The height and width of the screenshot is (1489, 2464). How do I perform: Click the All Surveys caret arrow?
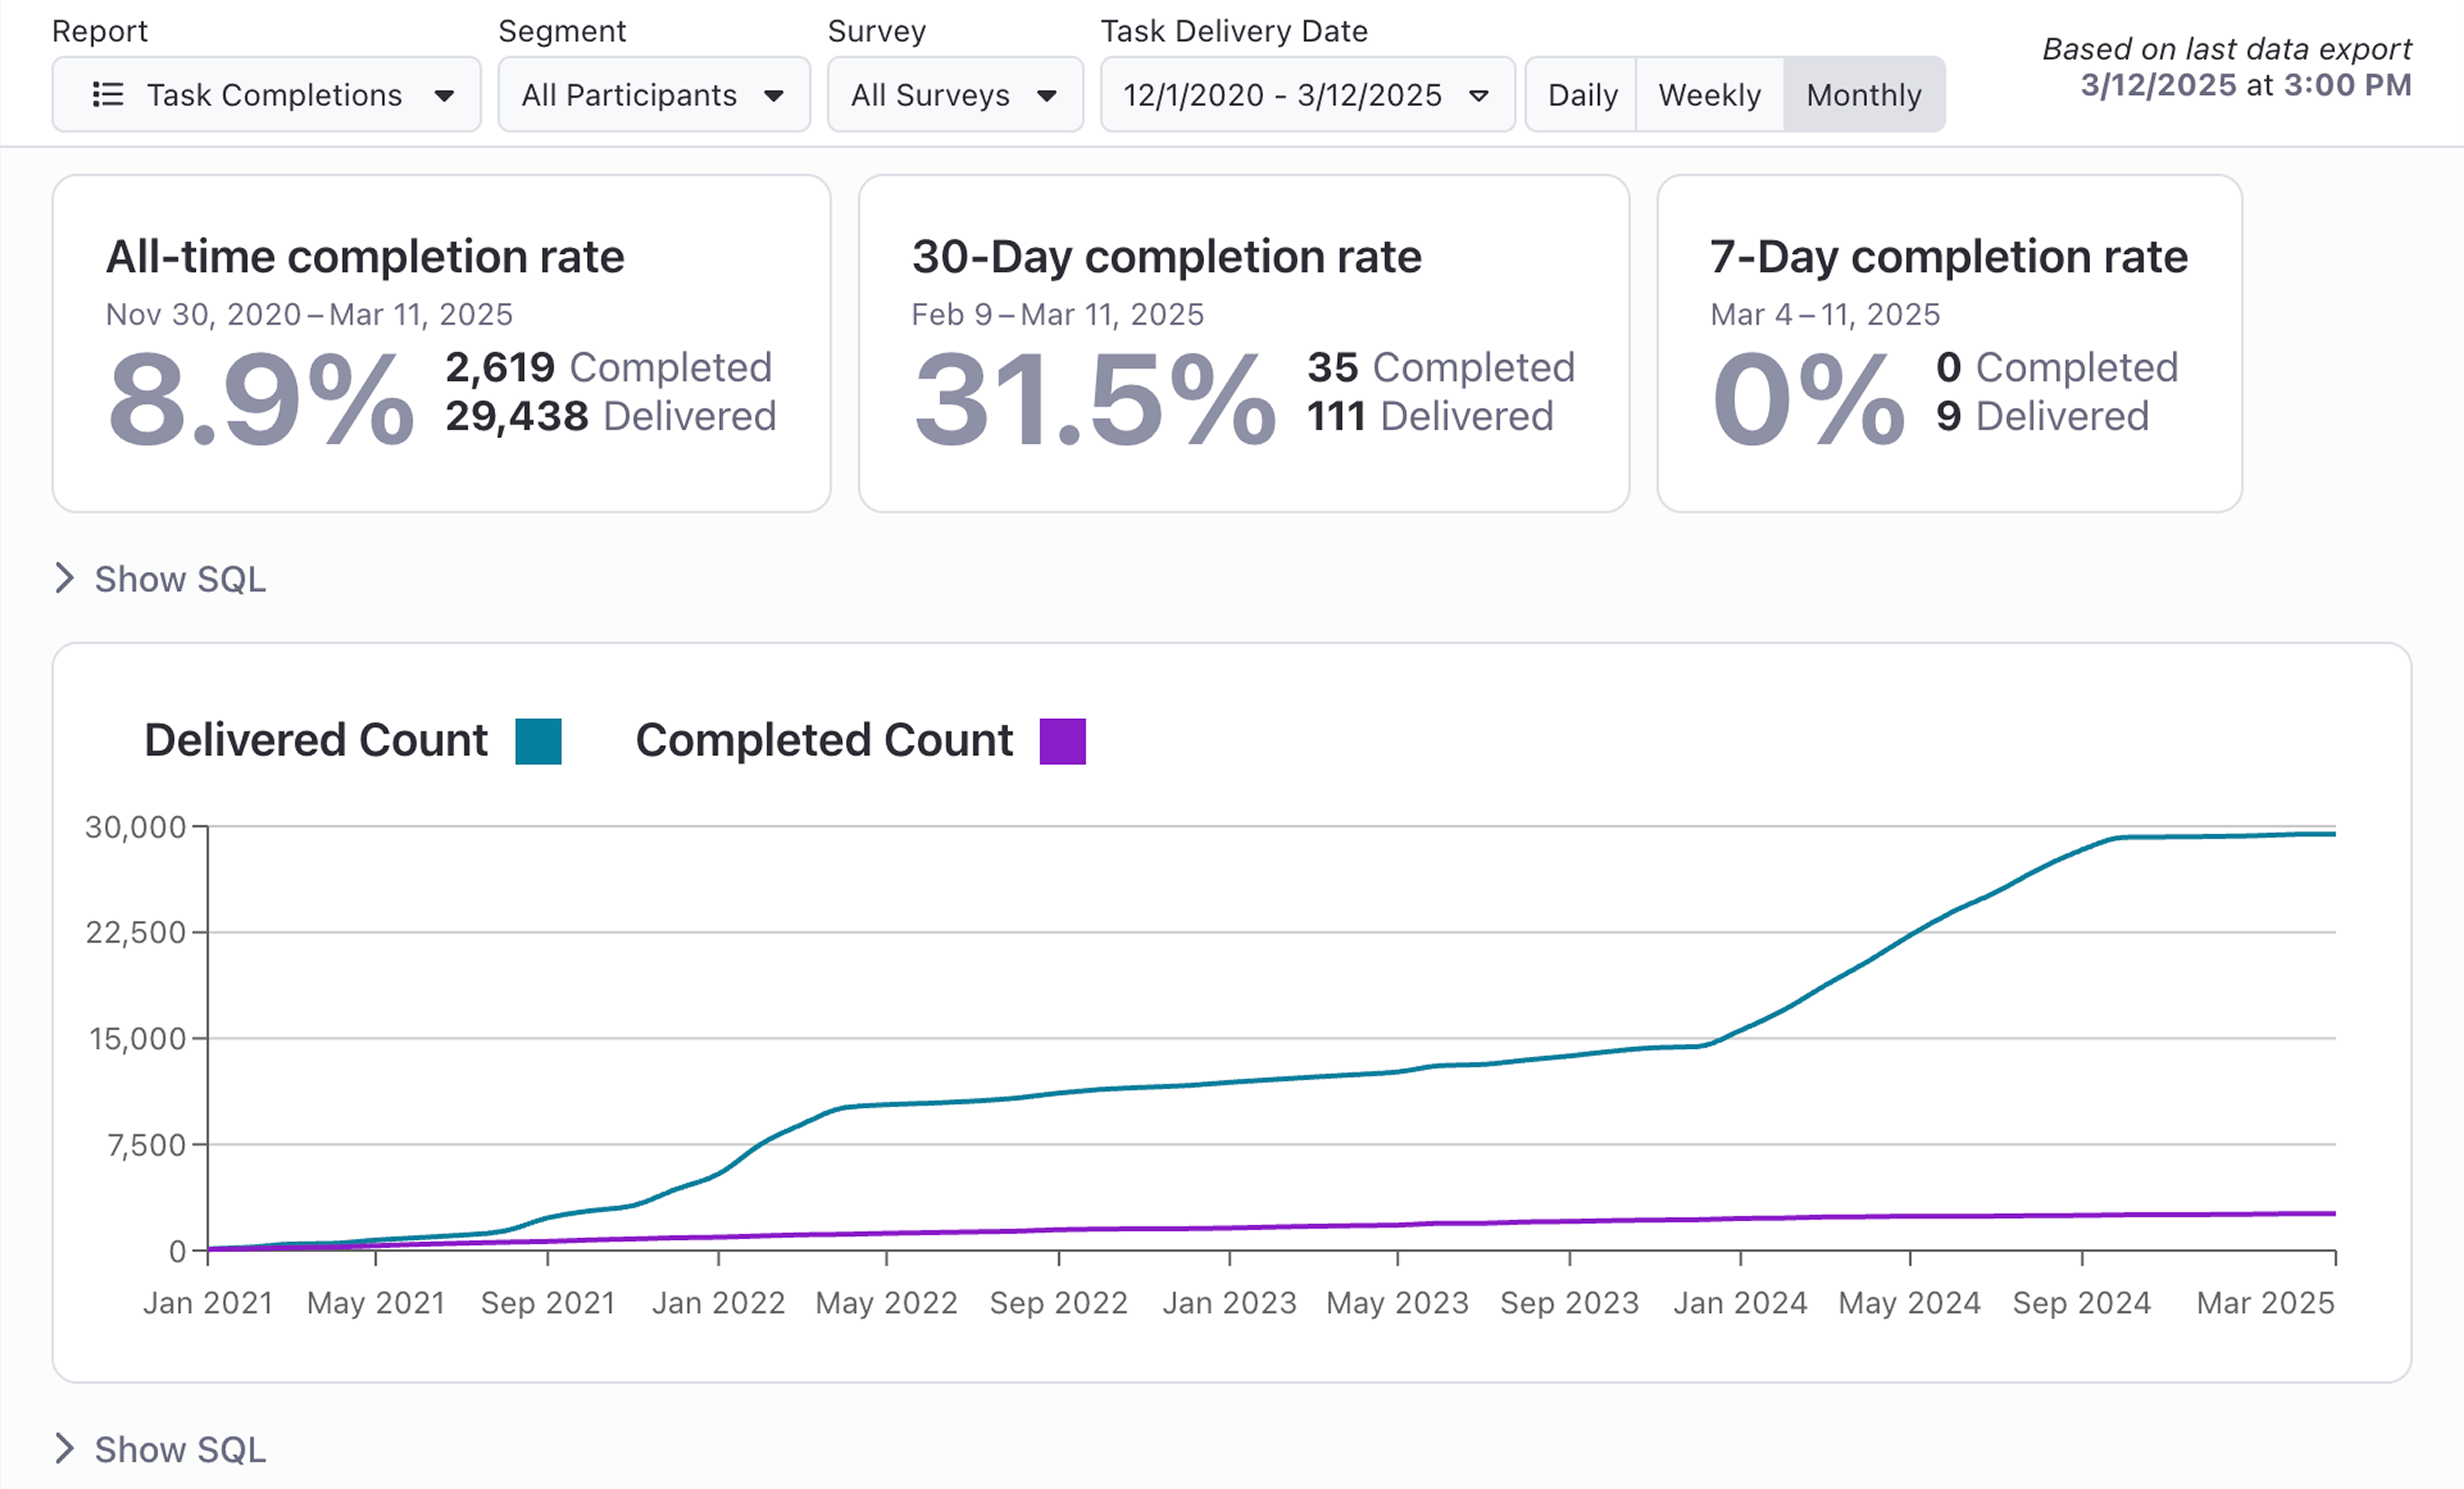click(x=1046, y=96)
